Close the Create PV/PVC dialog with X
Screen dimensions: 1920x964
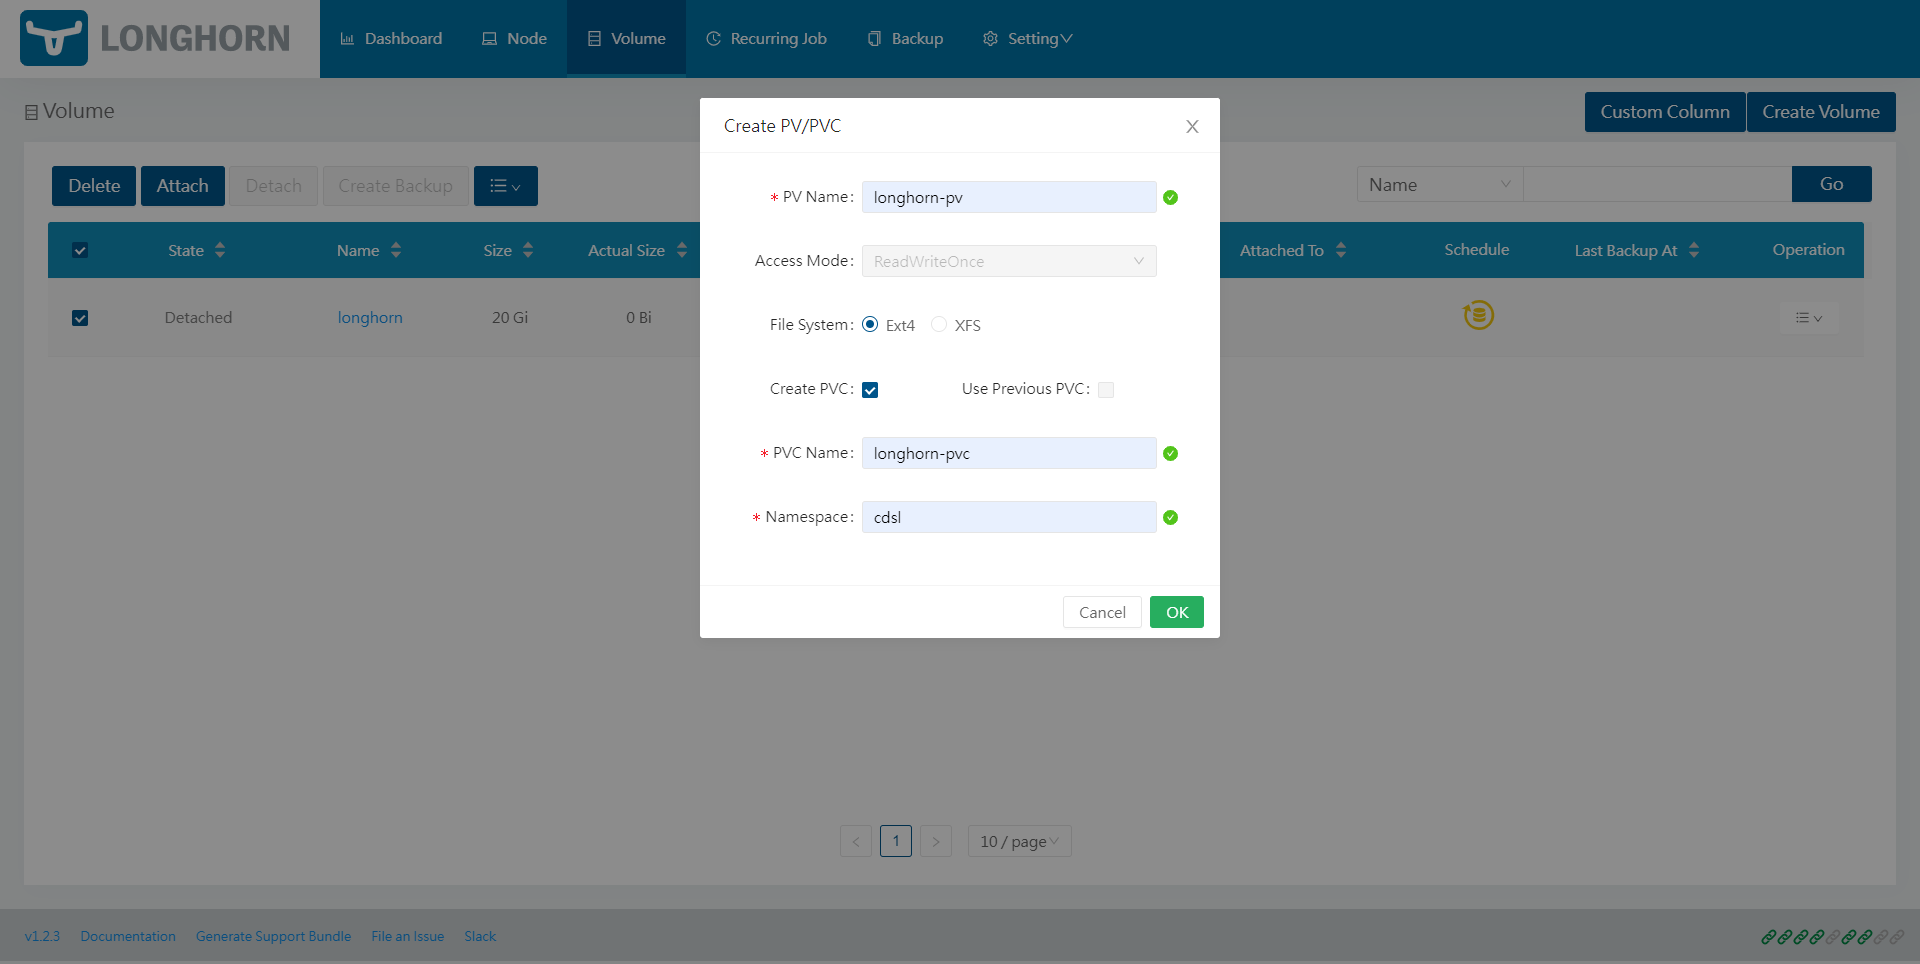(1191, 126)
